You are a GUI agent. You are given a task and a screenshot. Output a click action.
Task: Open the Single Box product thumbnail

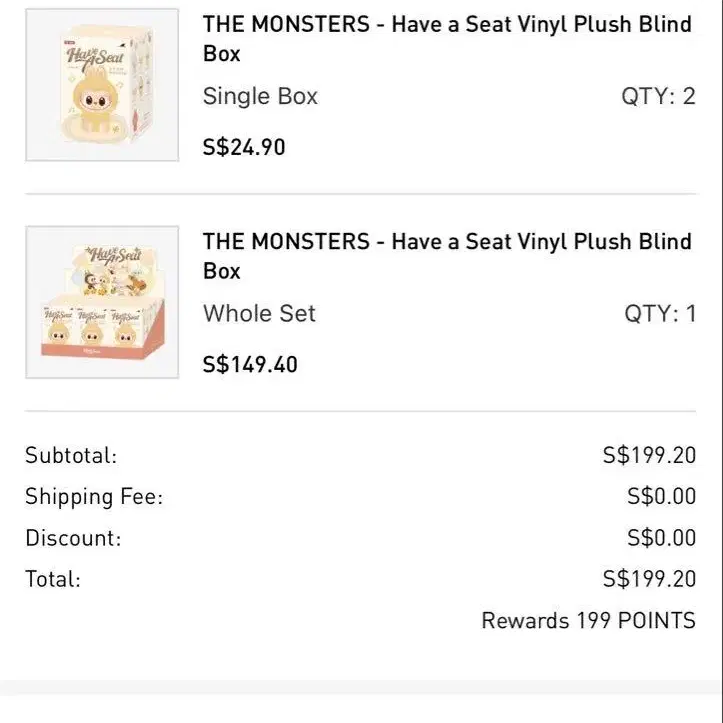102,85
